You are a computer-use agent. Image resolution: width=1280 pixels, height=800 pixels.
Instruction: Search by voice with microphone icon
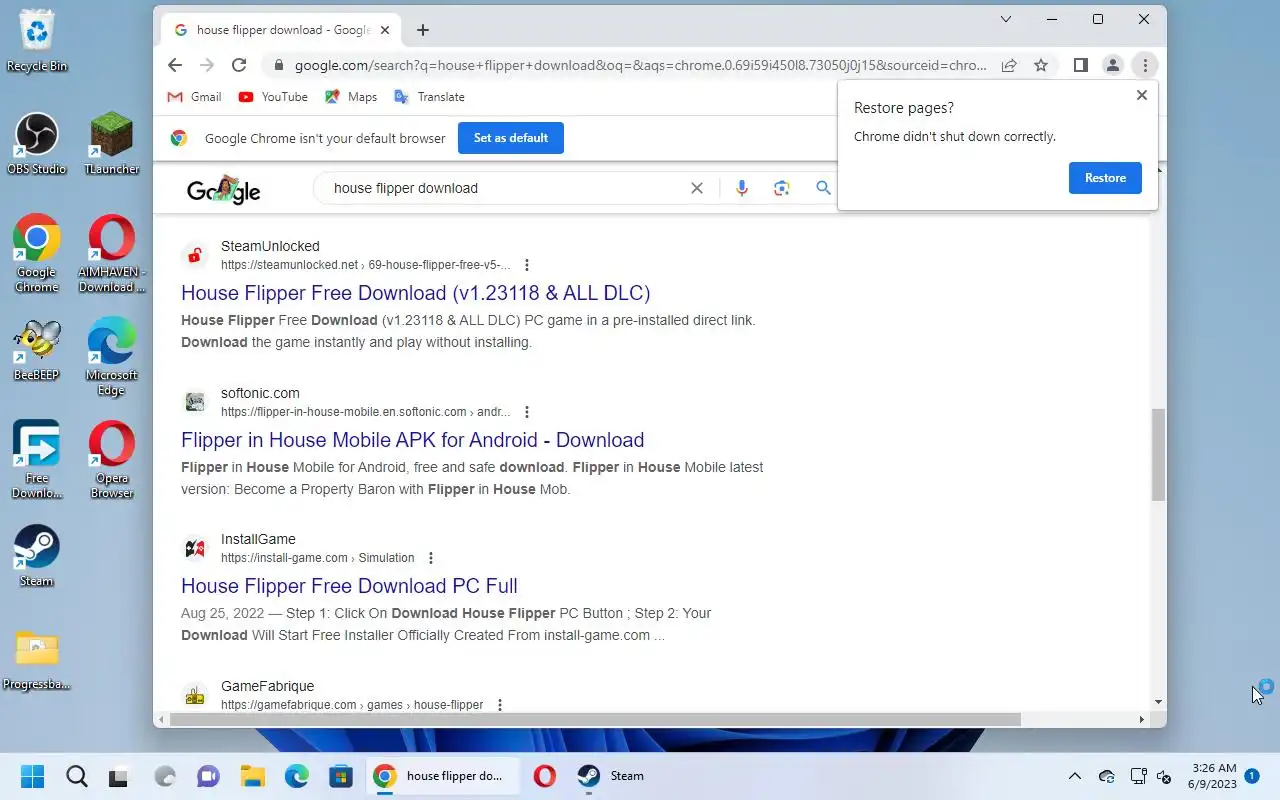[742, 188]
